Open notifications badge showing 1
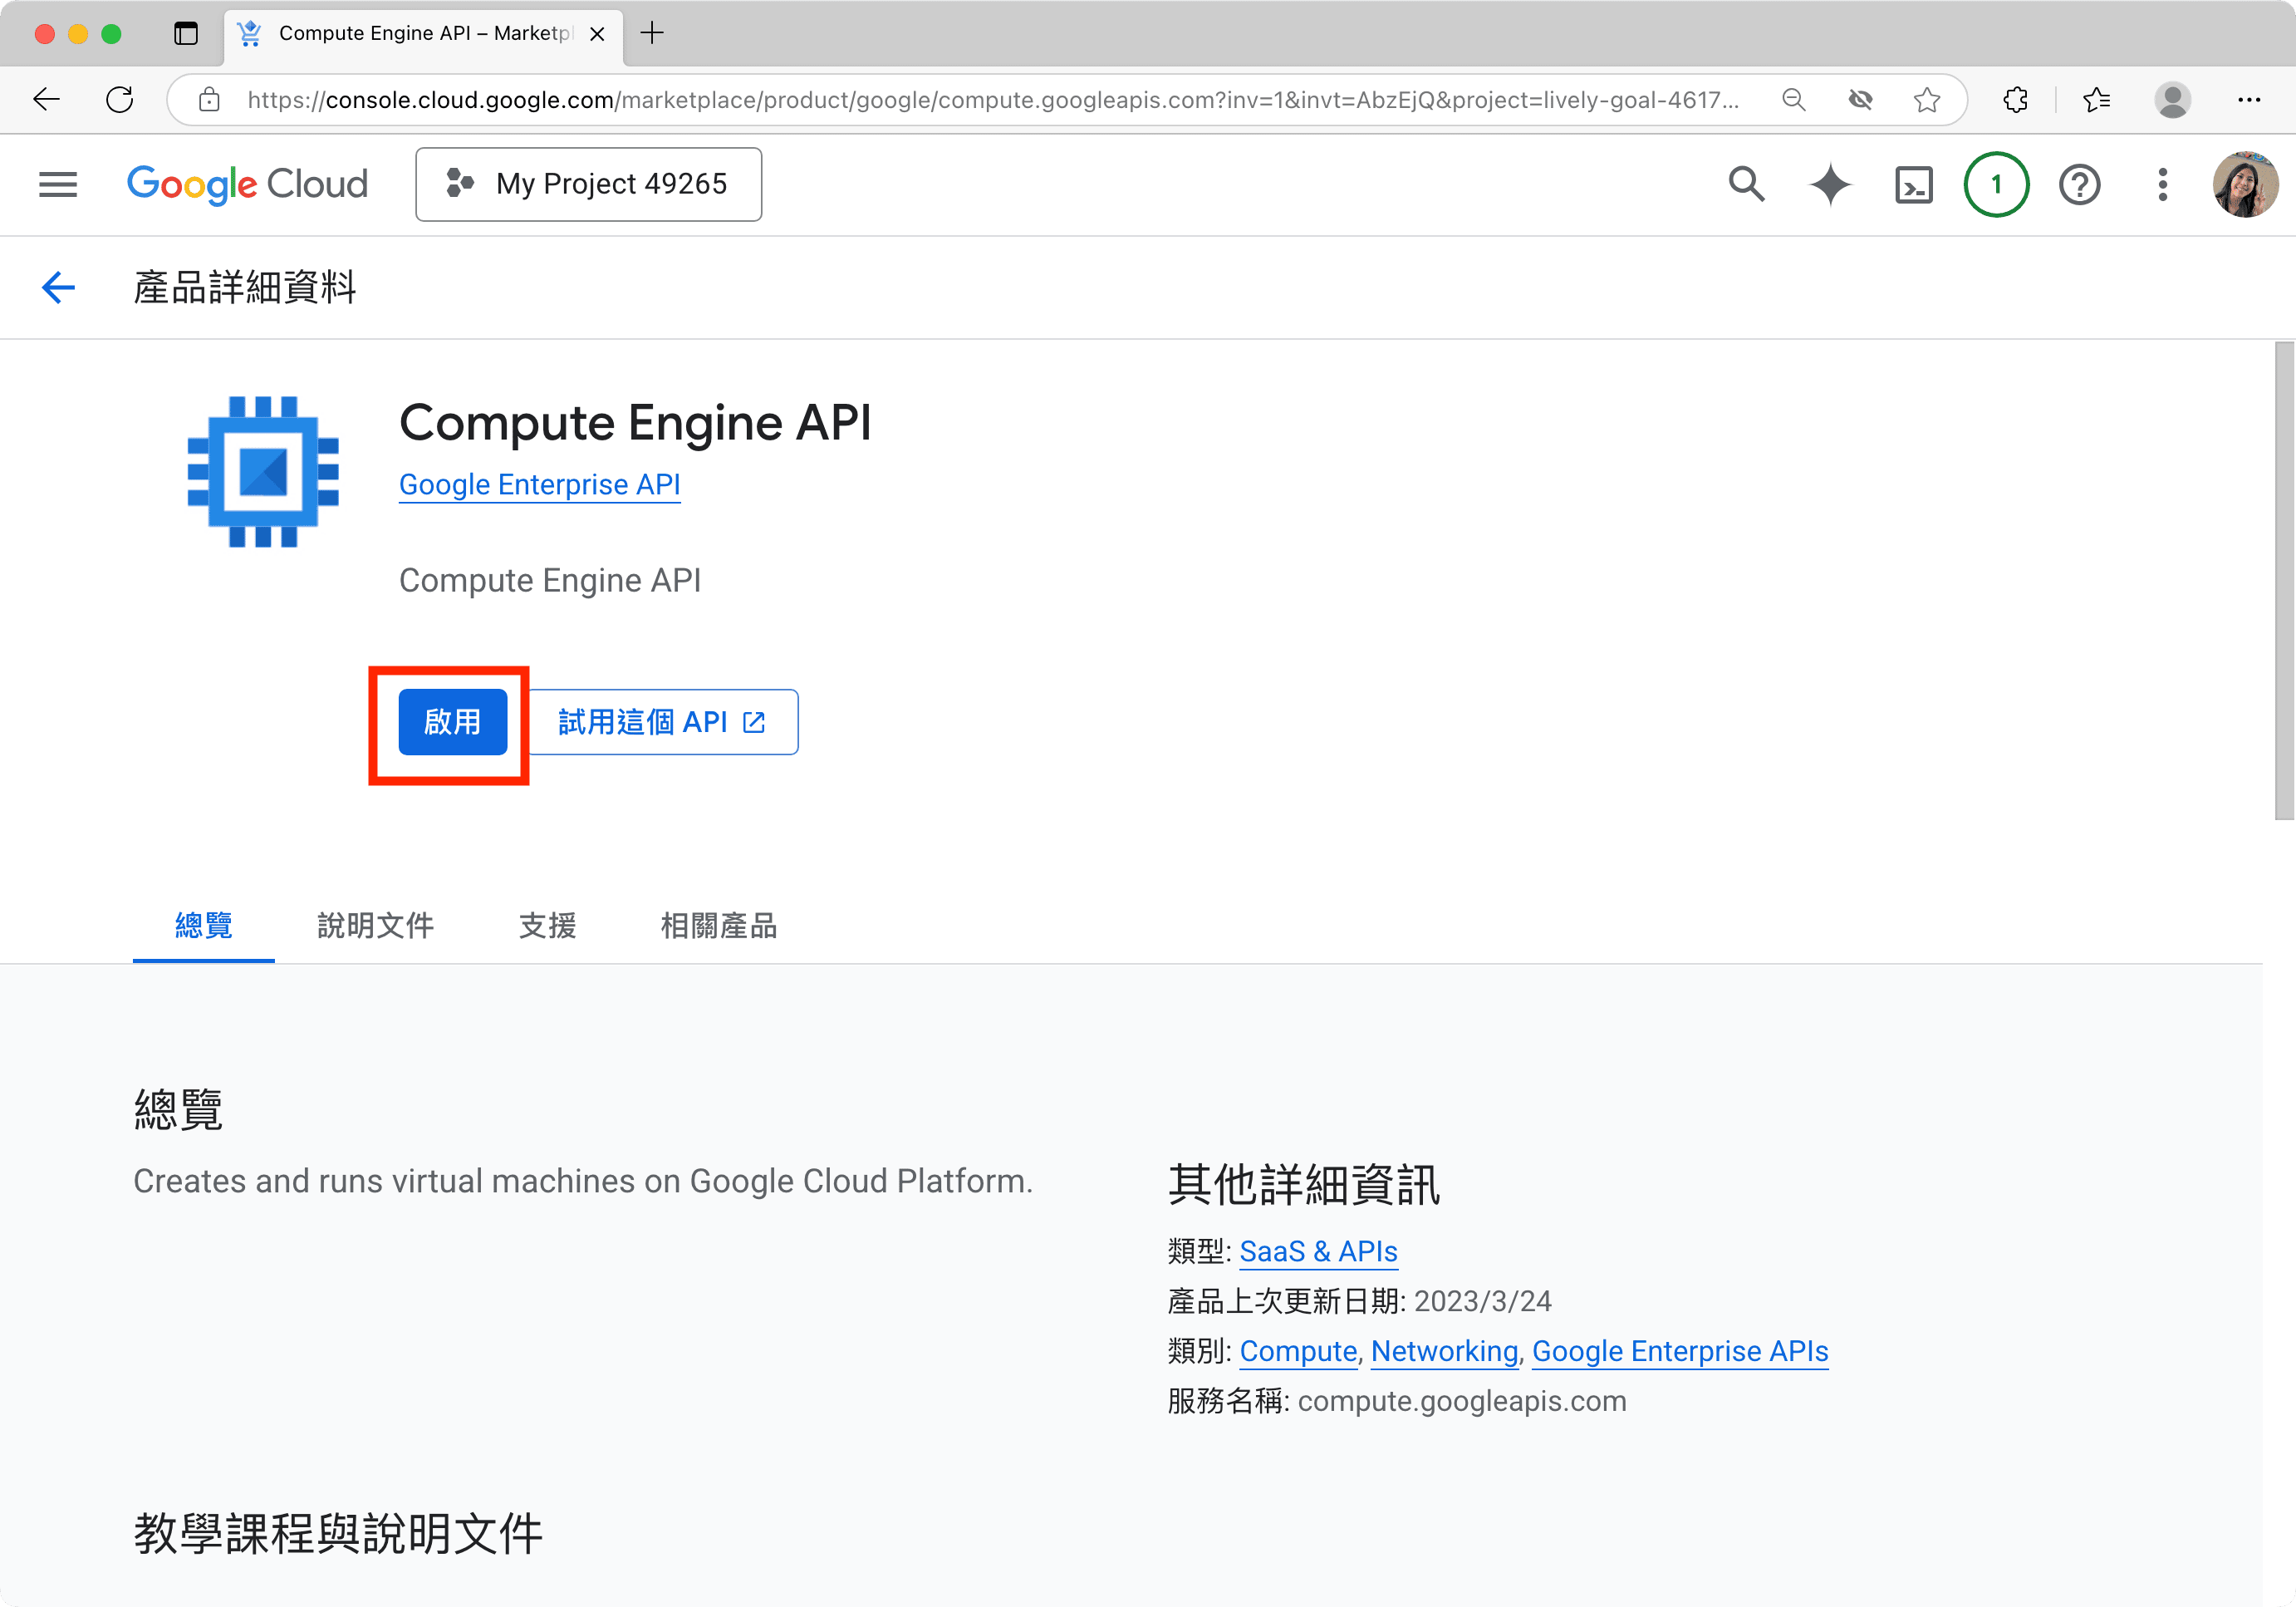The height and width of the screenshot is (1607, 2296). coord(1996,185)
